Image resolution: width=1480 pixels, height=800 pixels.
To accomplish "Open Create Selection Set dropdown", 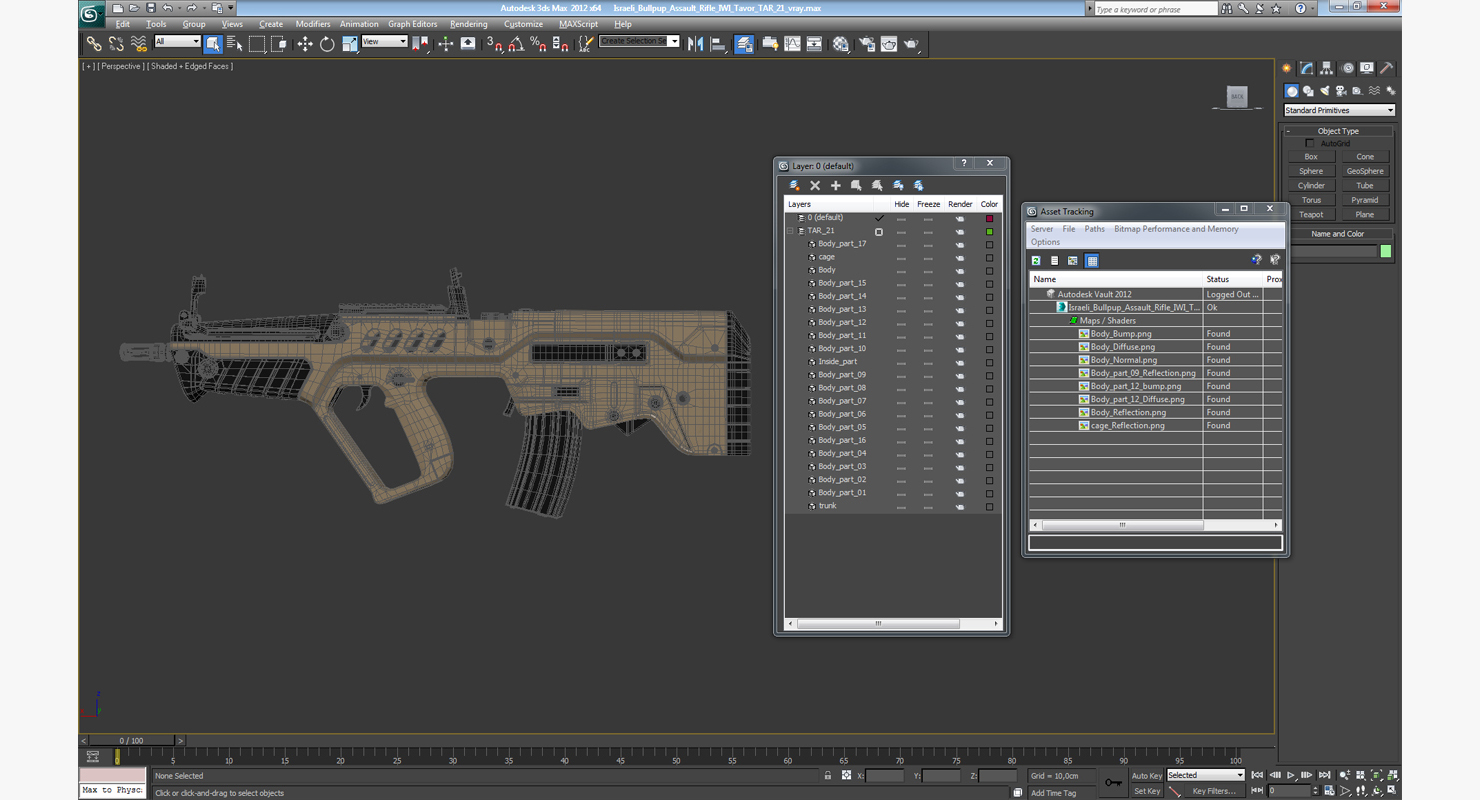I will (x=639, y=42).
